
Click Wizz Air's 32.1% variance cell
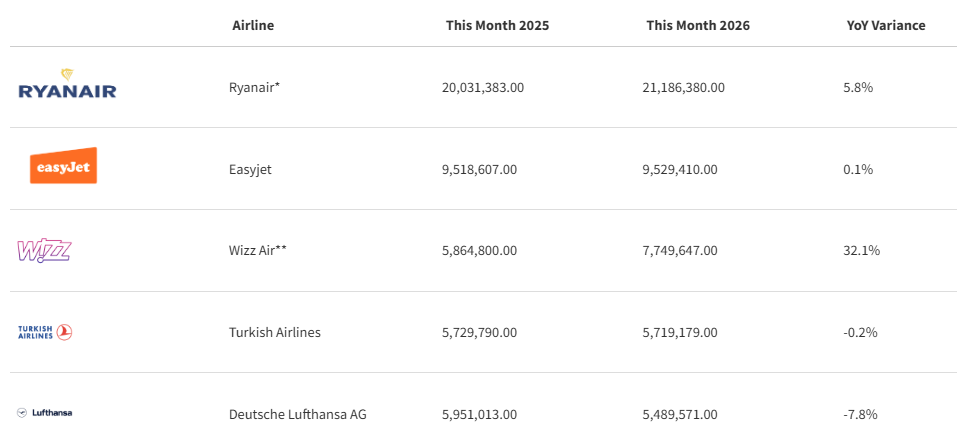[x=861, y=250]
